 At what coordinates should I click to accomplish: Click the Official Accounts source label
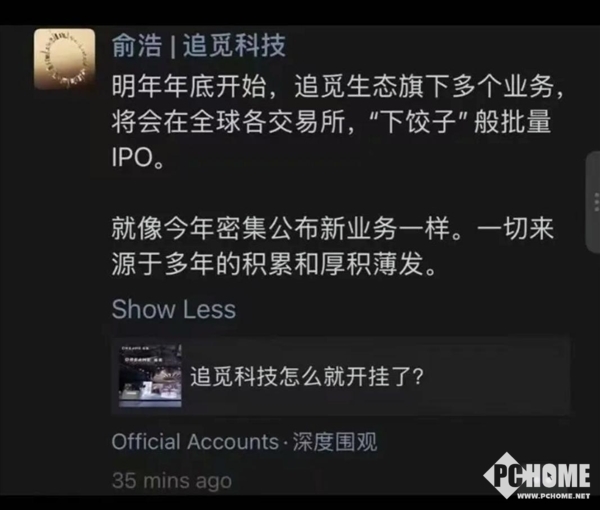click(195, 442)
